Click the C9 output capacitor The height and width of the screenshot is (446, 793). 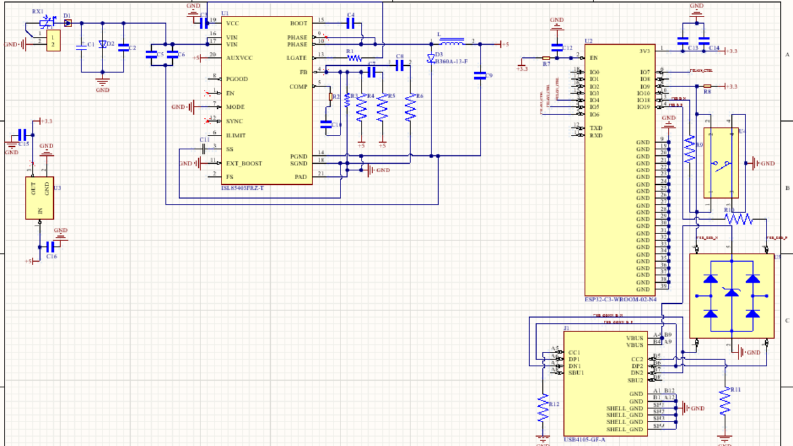tap(480, 76)
